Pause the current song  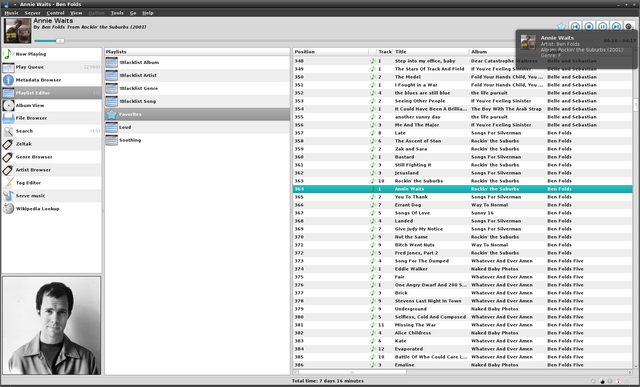tap(602, 27)
